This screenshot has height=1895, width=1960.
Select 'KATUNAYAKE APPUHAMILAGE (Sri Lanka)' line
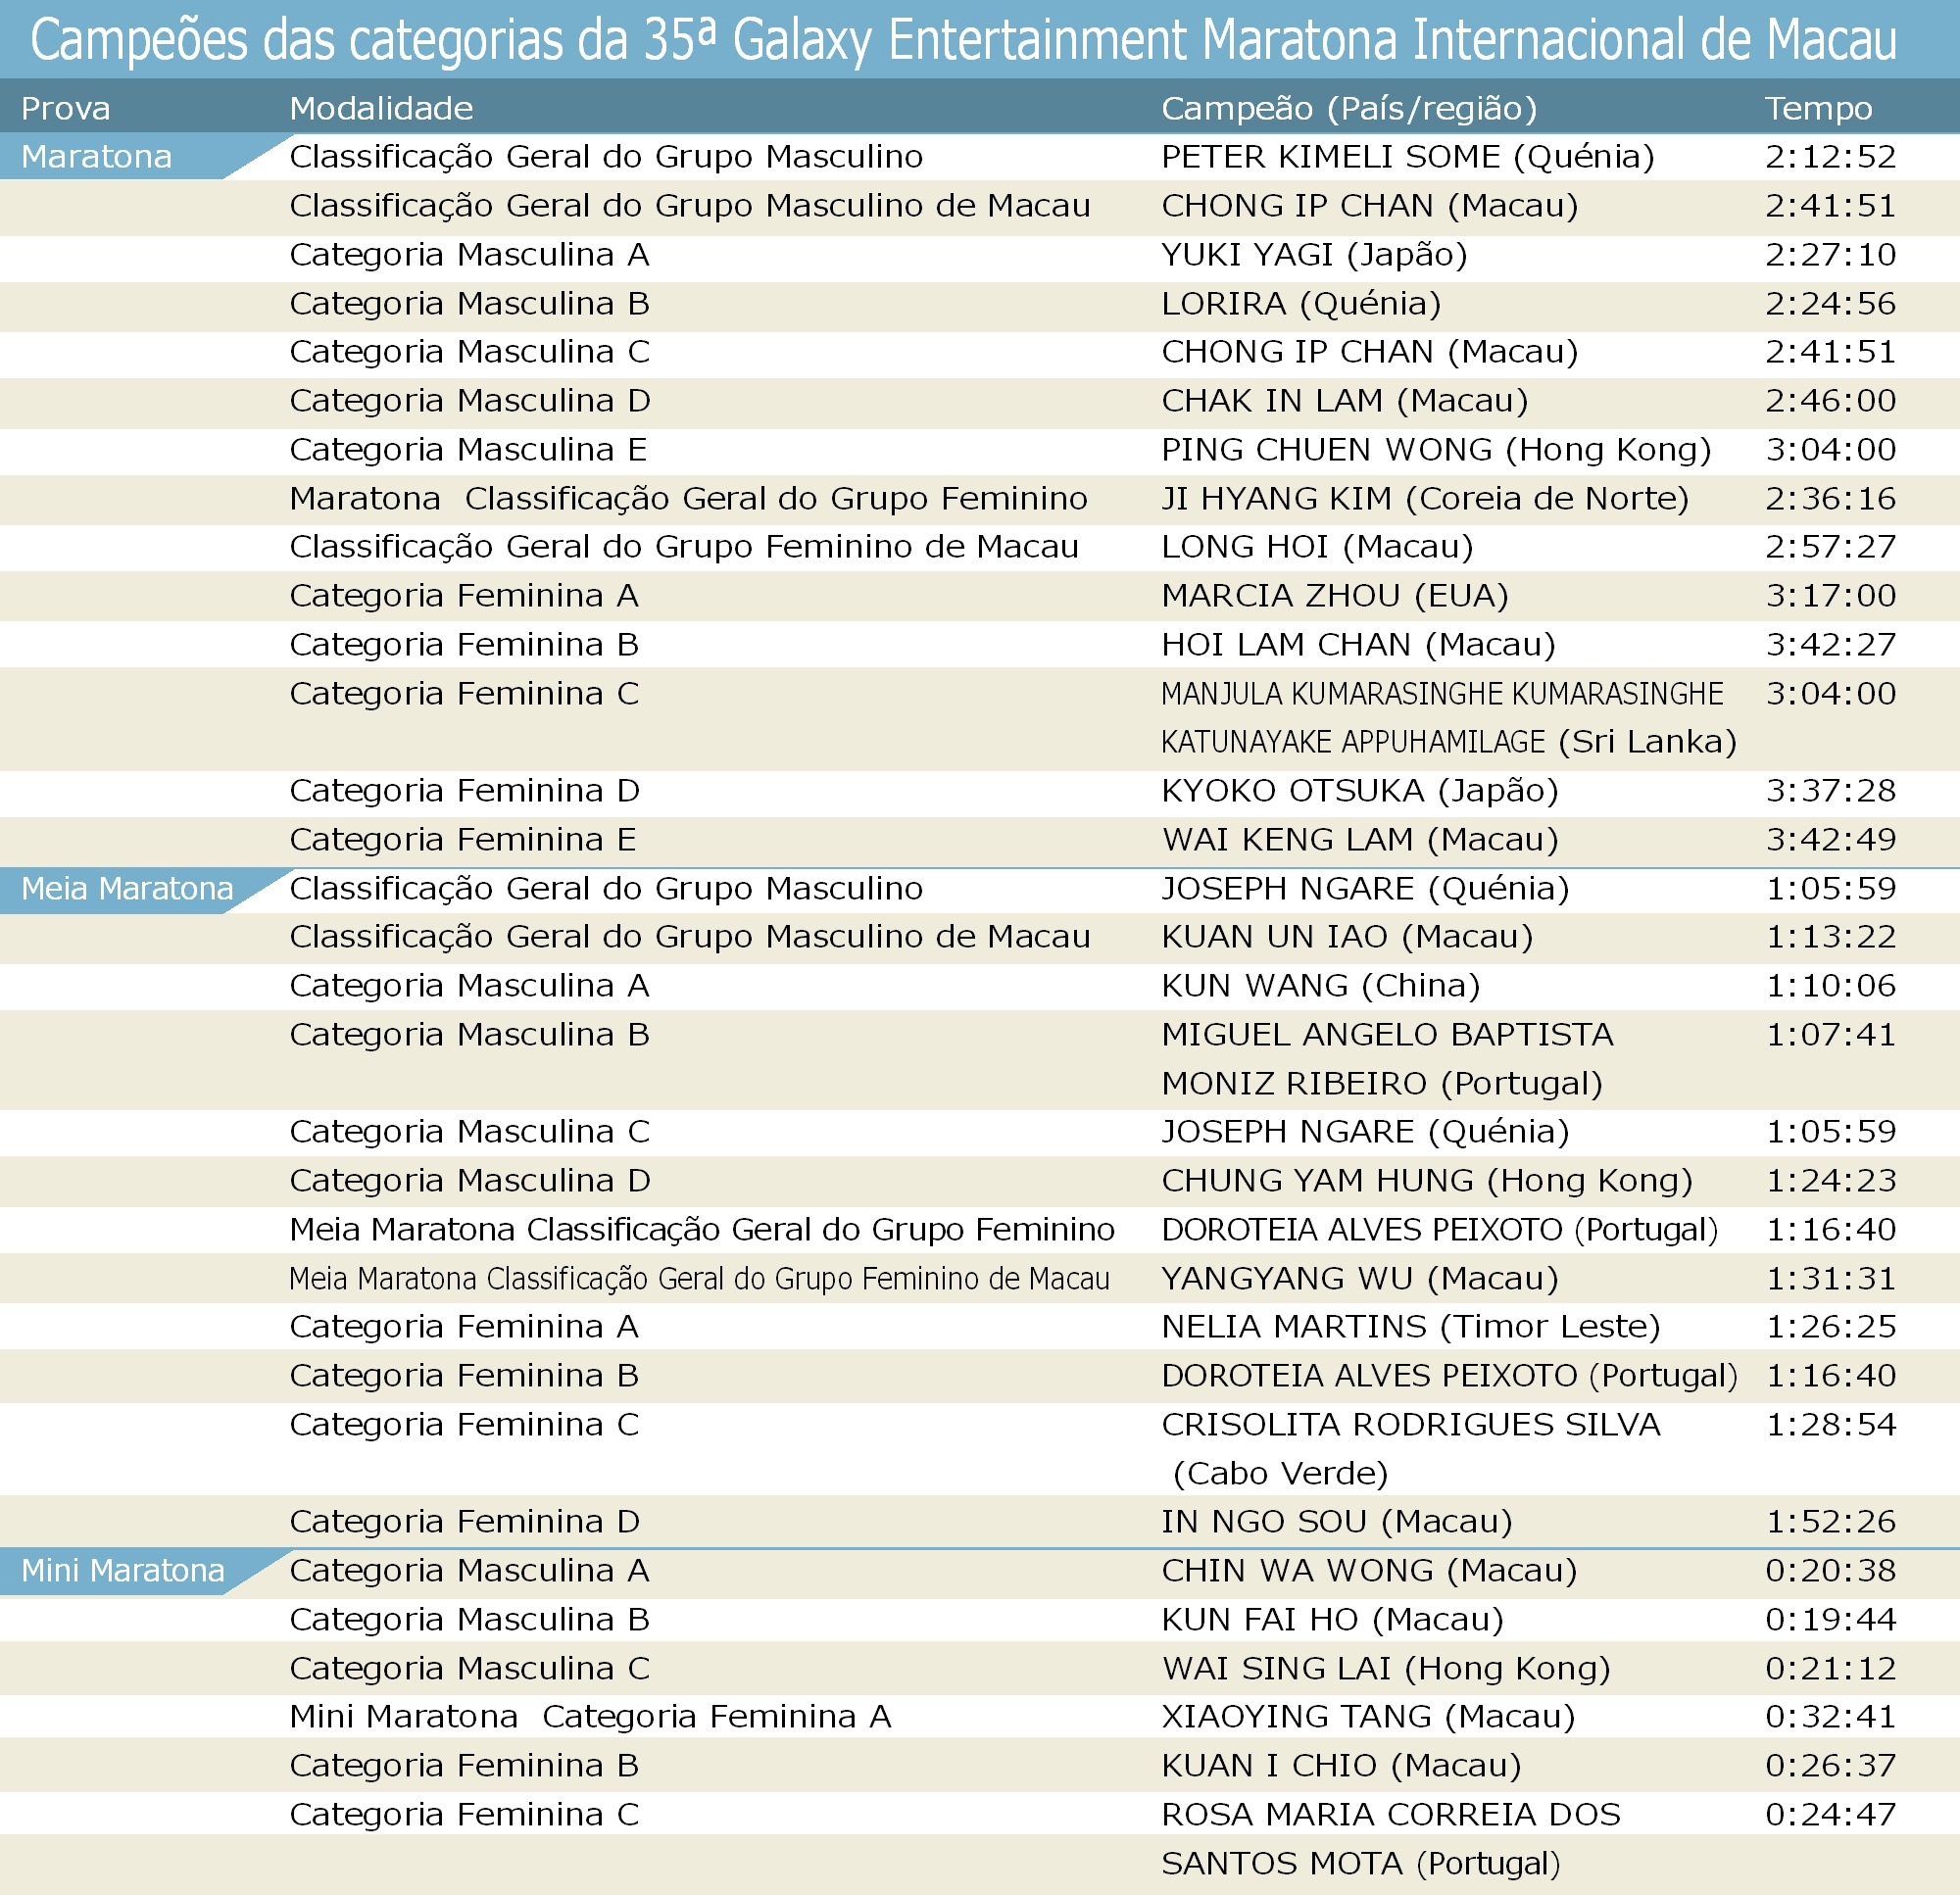[x=1448, y=742]
